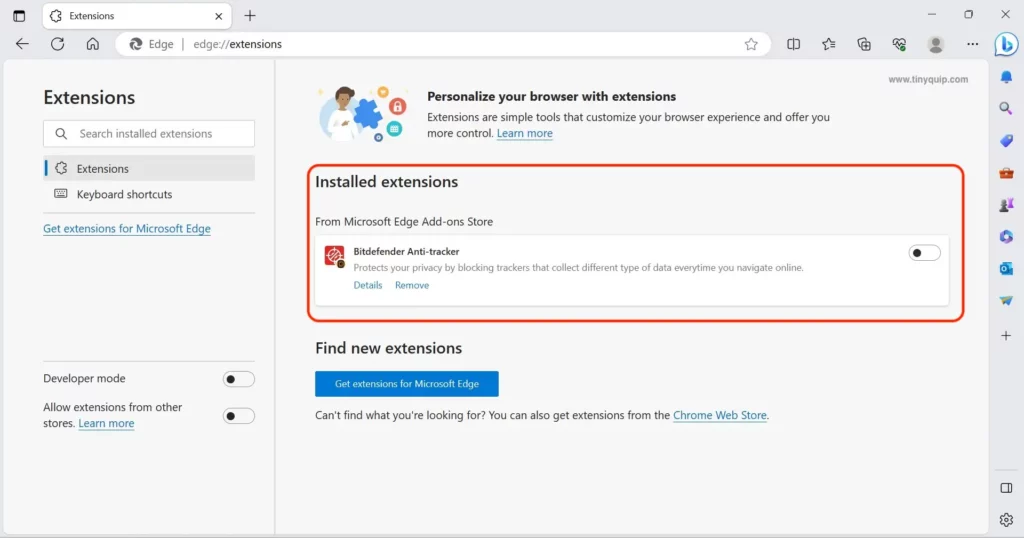Viewport: 1024px width, 538px height.
Task: Open the tab actions menu icon
Action: (x=19, y=16)
